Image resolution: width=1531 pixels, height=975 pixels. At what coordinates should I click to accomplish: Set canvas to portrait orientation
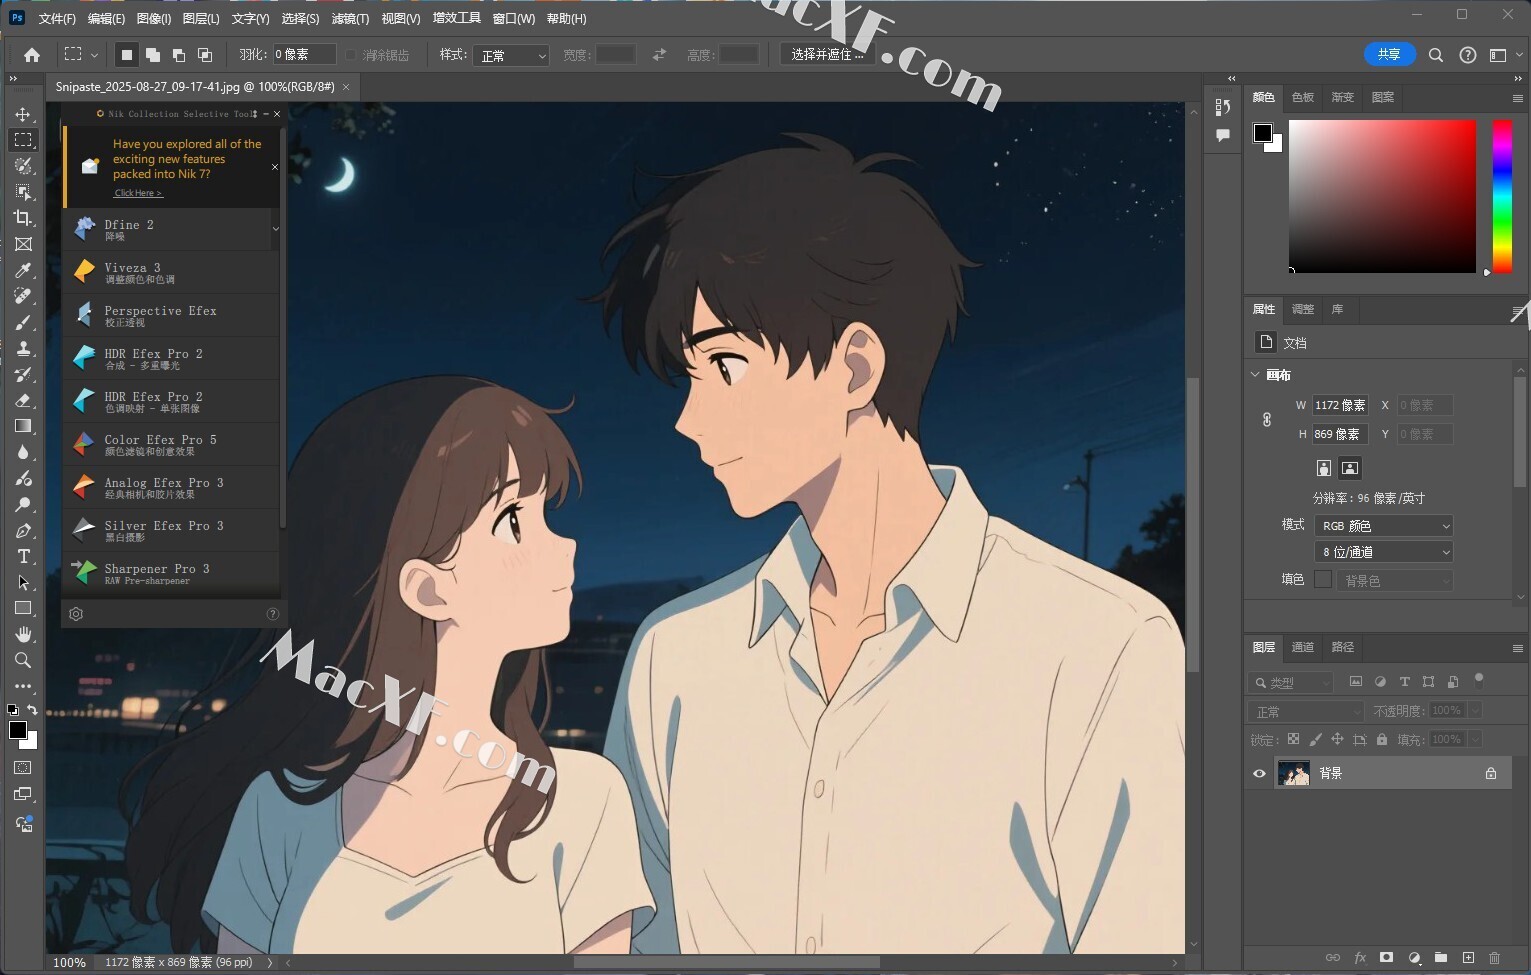point(1323,468)
